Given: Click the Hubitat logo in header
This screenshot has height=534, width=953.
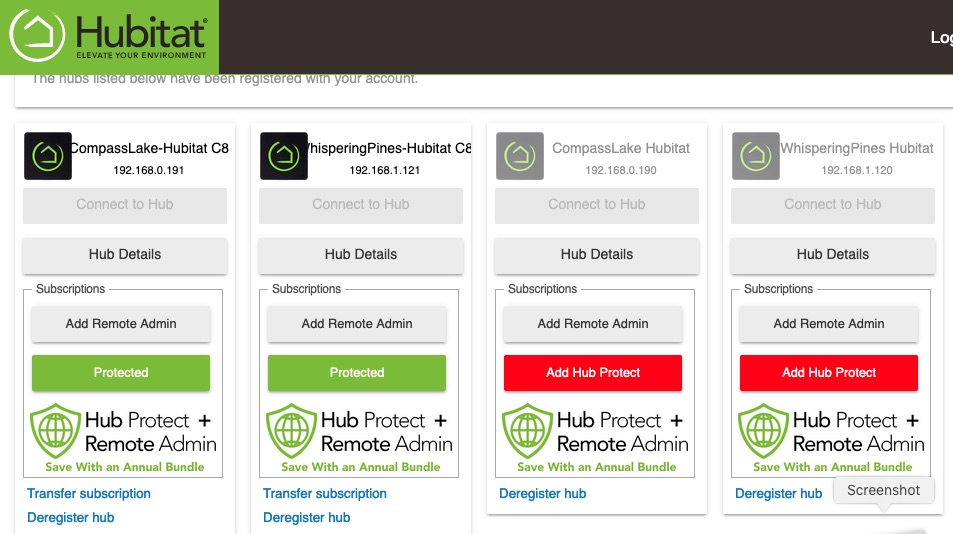Looking at the screenshot, I should point(109,36).
